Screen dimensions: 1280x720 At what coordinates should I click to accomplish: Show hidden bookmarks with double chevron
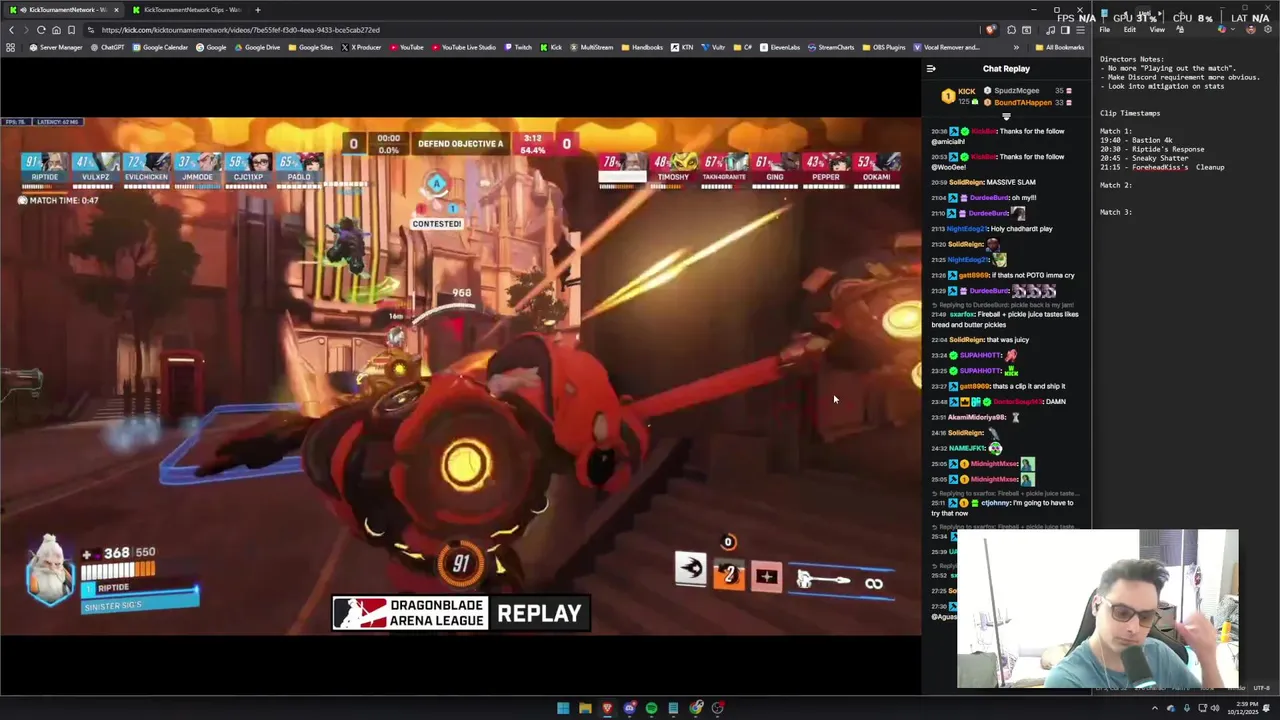1016,47
